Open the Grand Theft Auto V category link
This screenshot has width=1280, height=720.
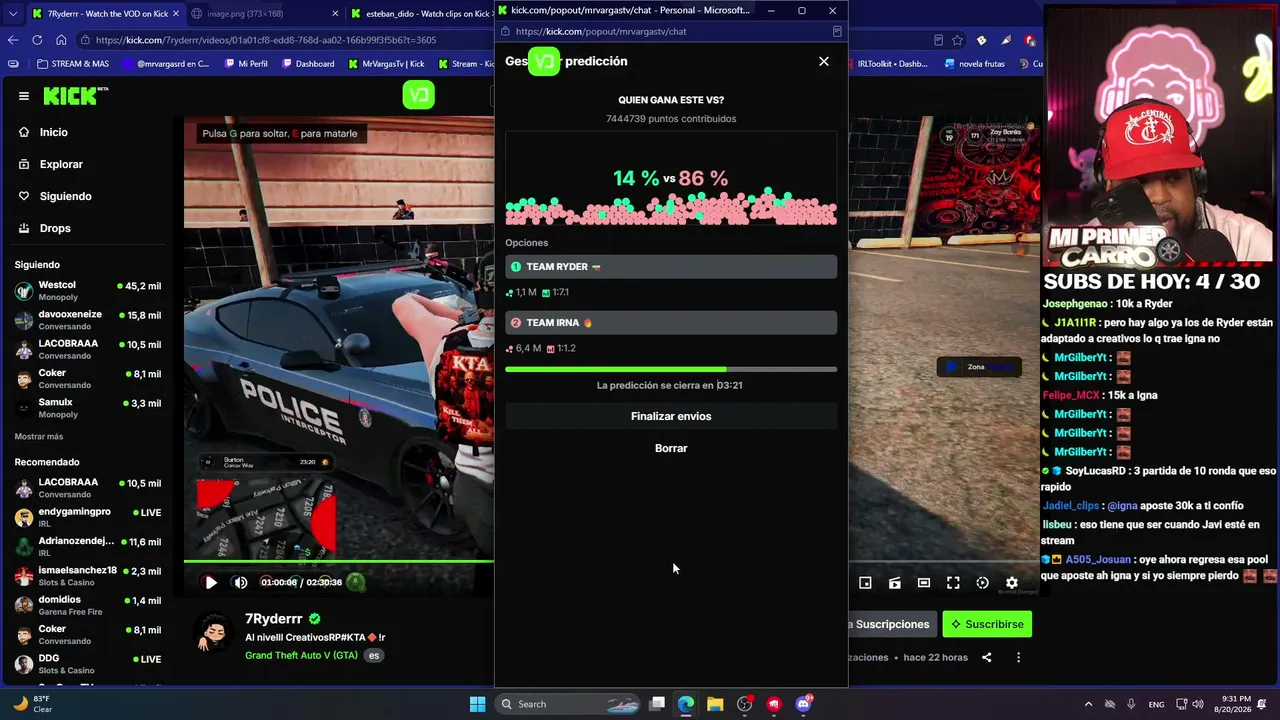[x=301, y=655]
